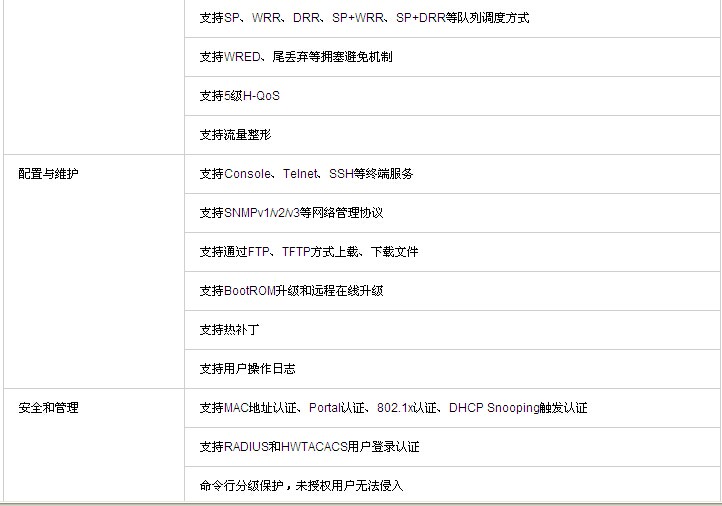Click the 配置与维护 category cell

click(48, 174)
